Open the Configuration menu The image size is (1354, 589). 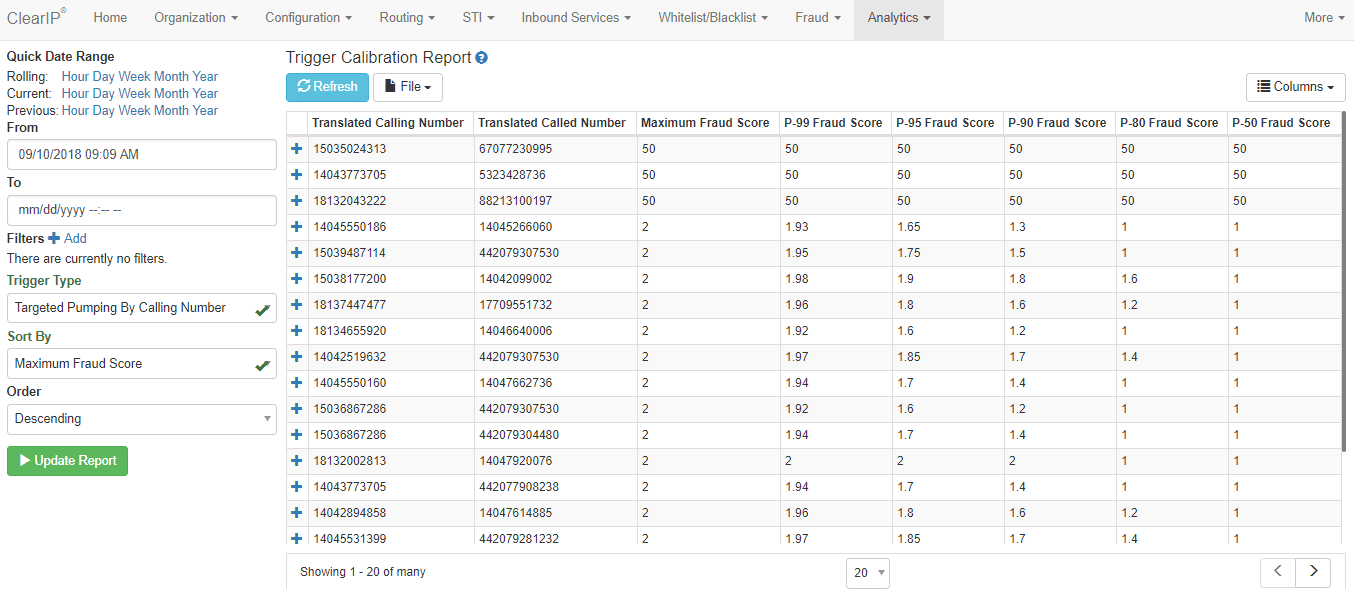308,18
